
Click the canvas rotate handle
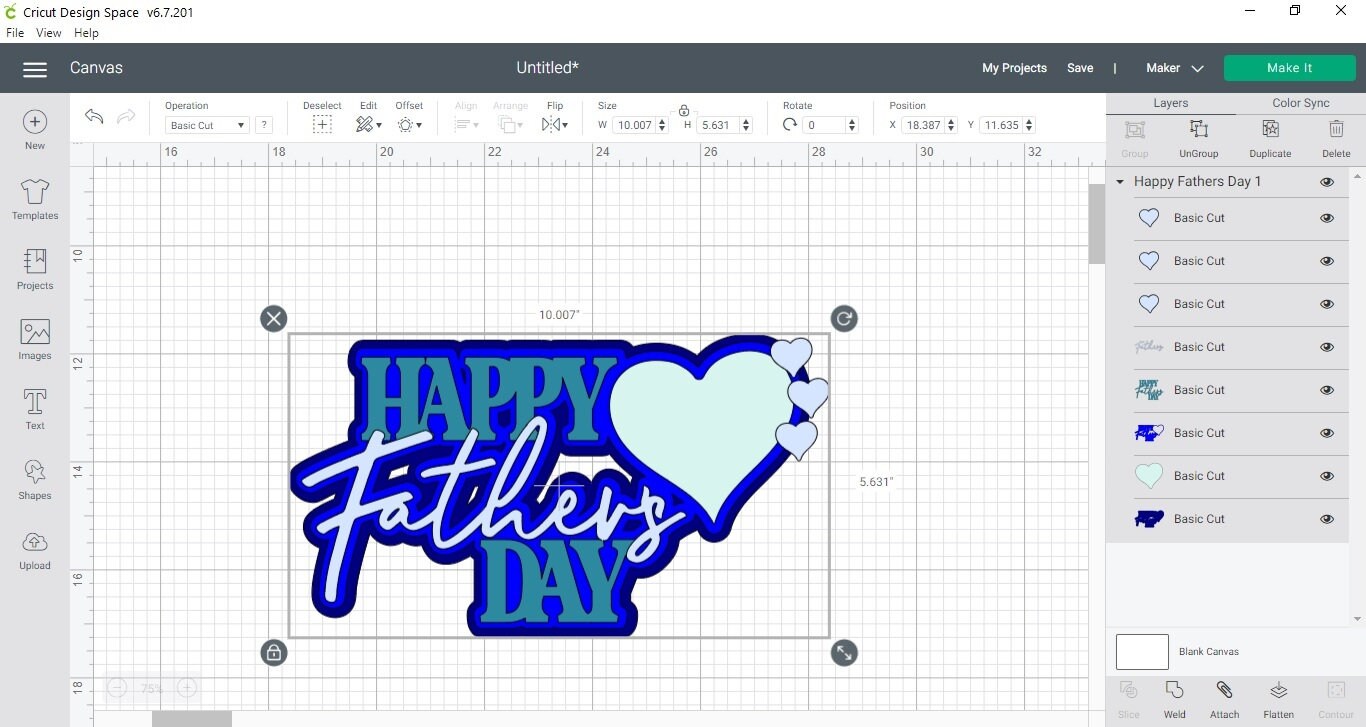point(844,319)
